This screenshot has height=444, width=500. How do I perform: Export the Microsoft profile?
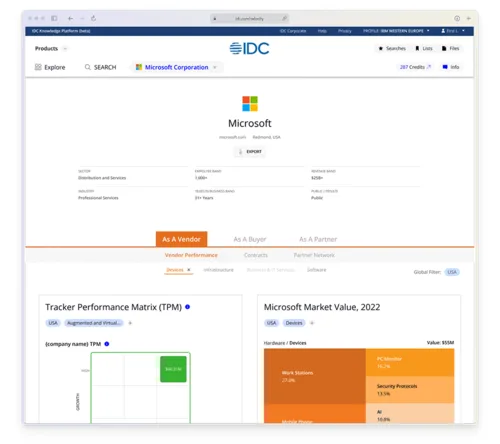tap(250, 152)
